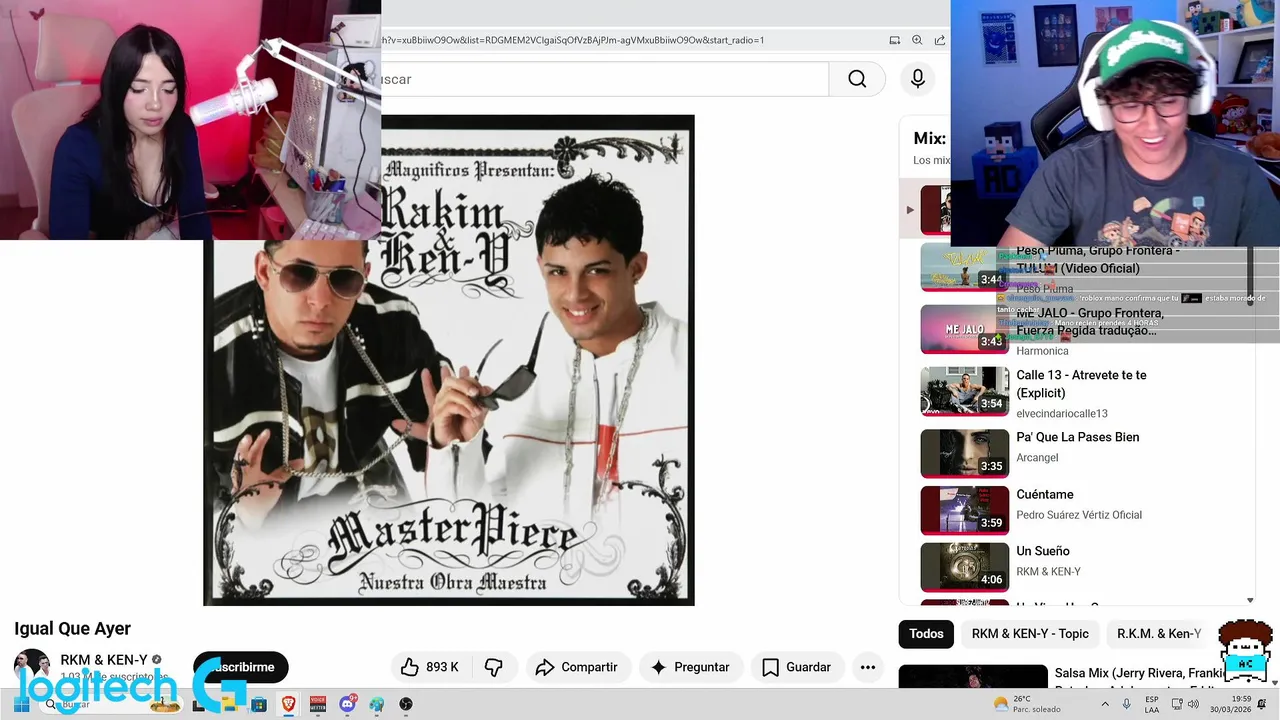Click the MasterPiece album cover video

448,360
